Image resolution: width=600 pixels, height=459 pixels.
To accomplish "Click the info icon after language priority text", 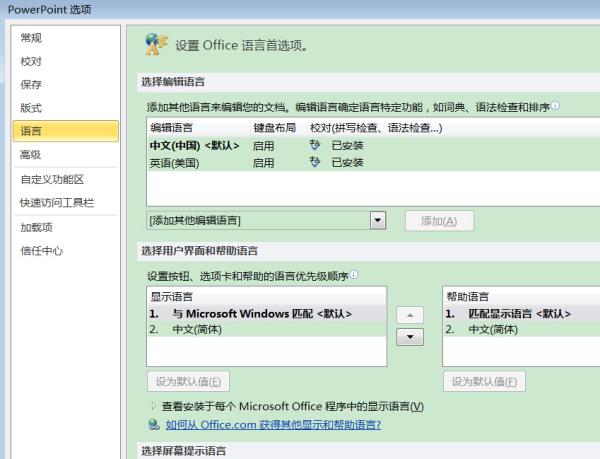I will pyautogui.click(x=354, y=275).
